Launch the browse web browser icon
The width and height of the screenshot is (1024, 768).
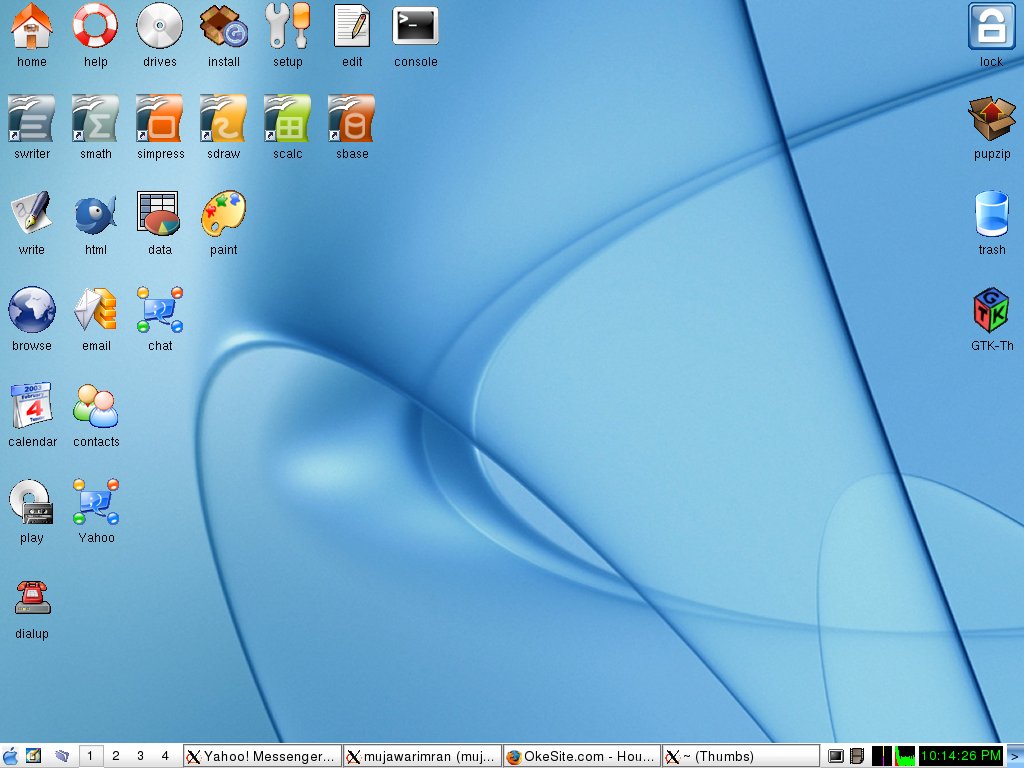point(32,310)
